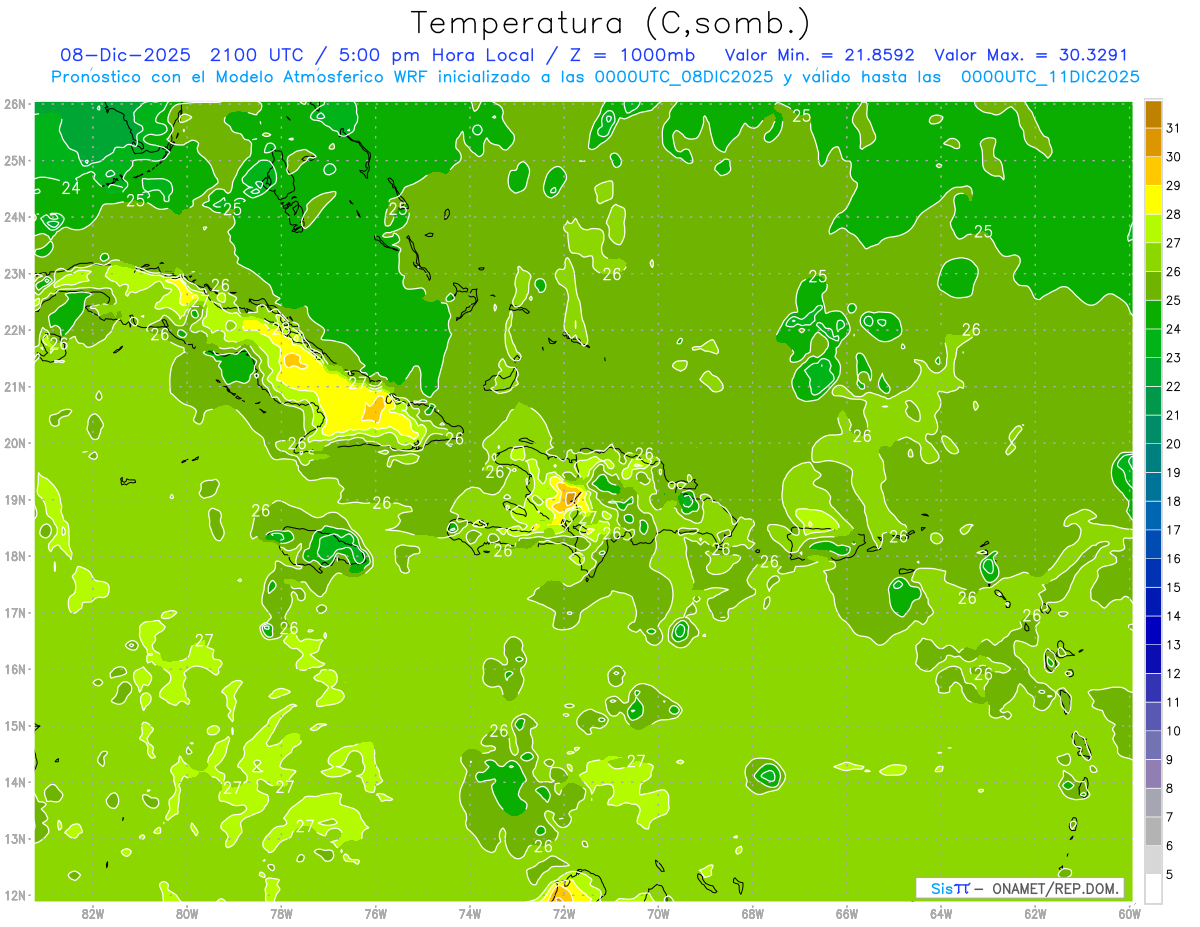The height and width of the screenshot is (927, 1200).
Task: Select the green swatch between 24 and 25
Action: coord(1153,315)
